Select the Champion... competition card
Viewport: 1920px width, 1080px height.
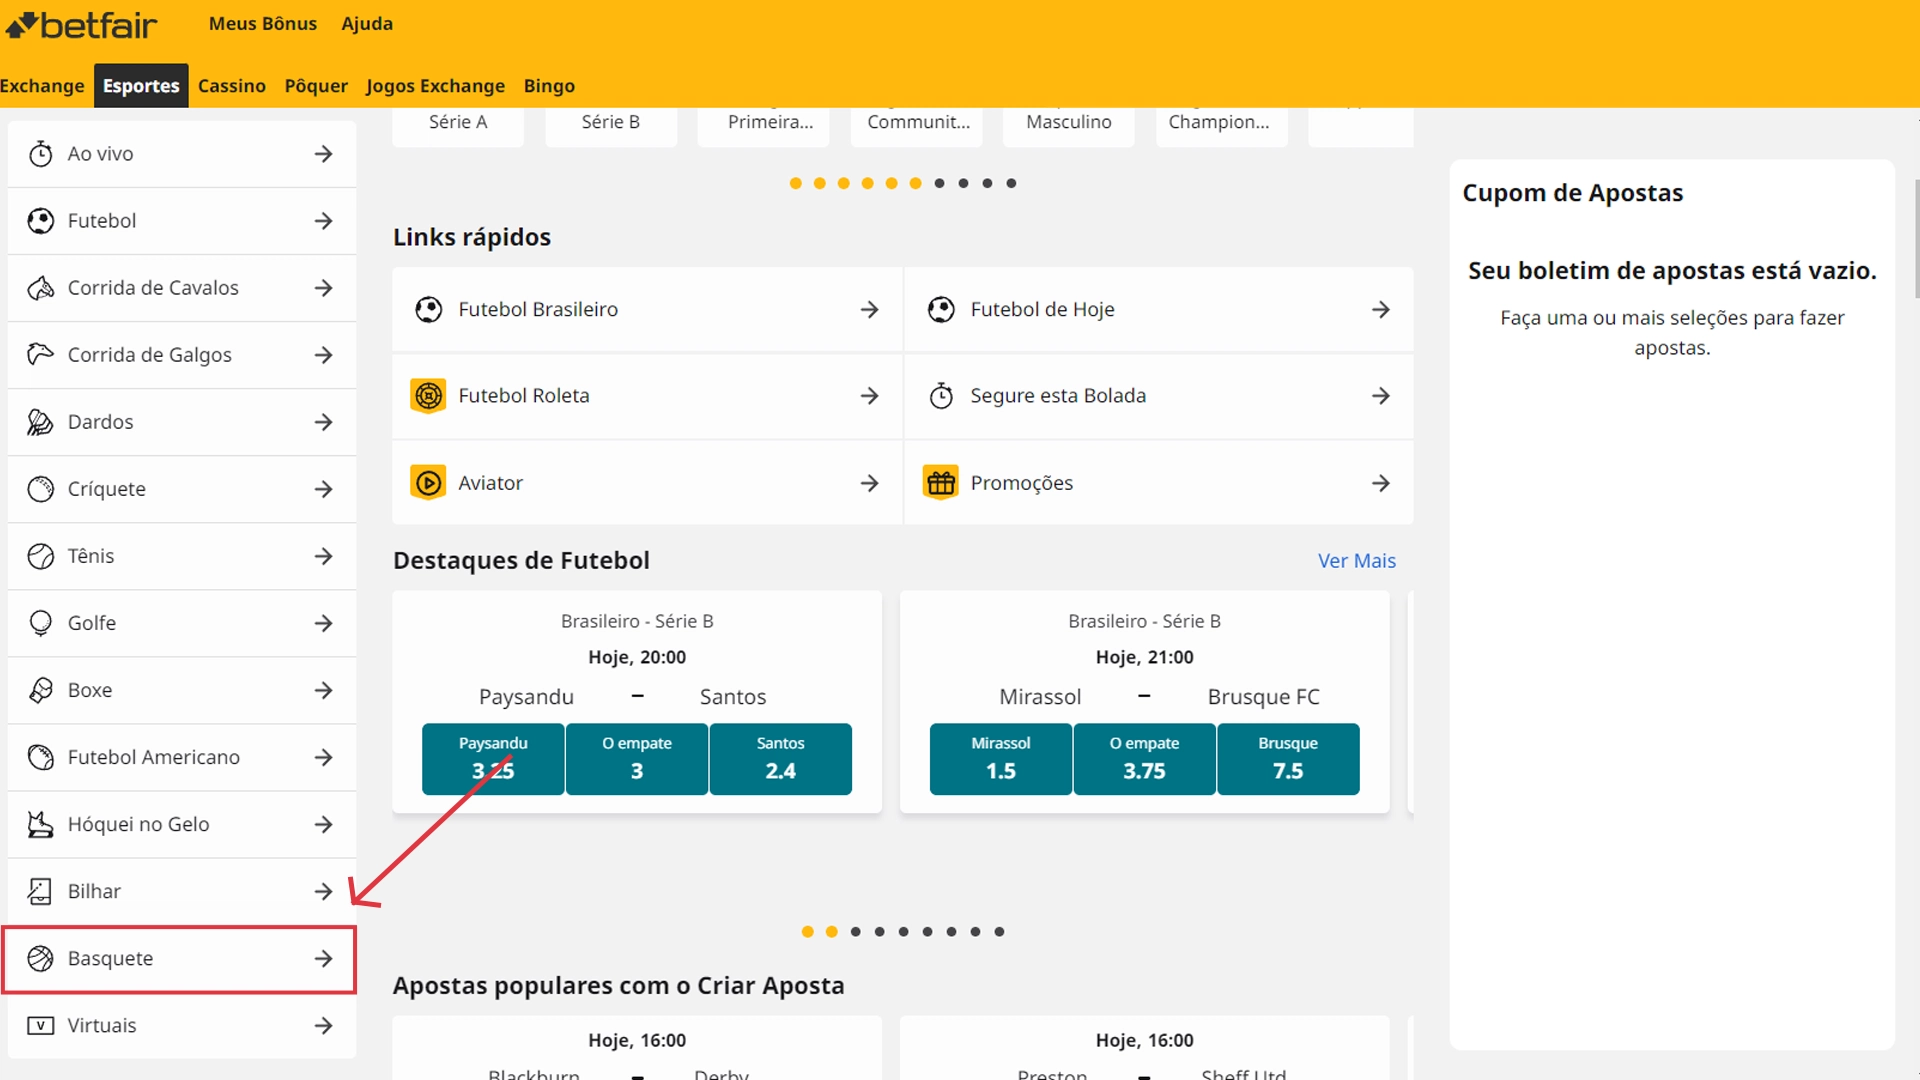tap(1220, 127)
